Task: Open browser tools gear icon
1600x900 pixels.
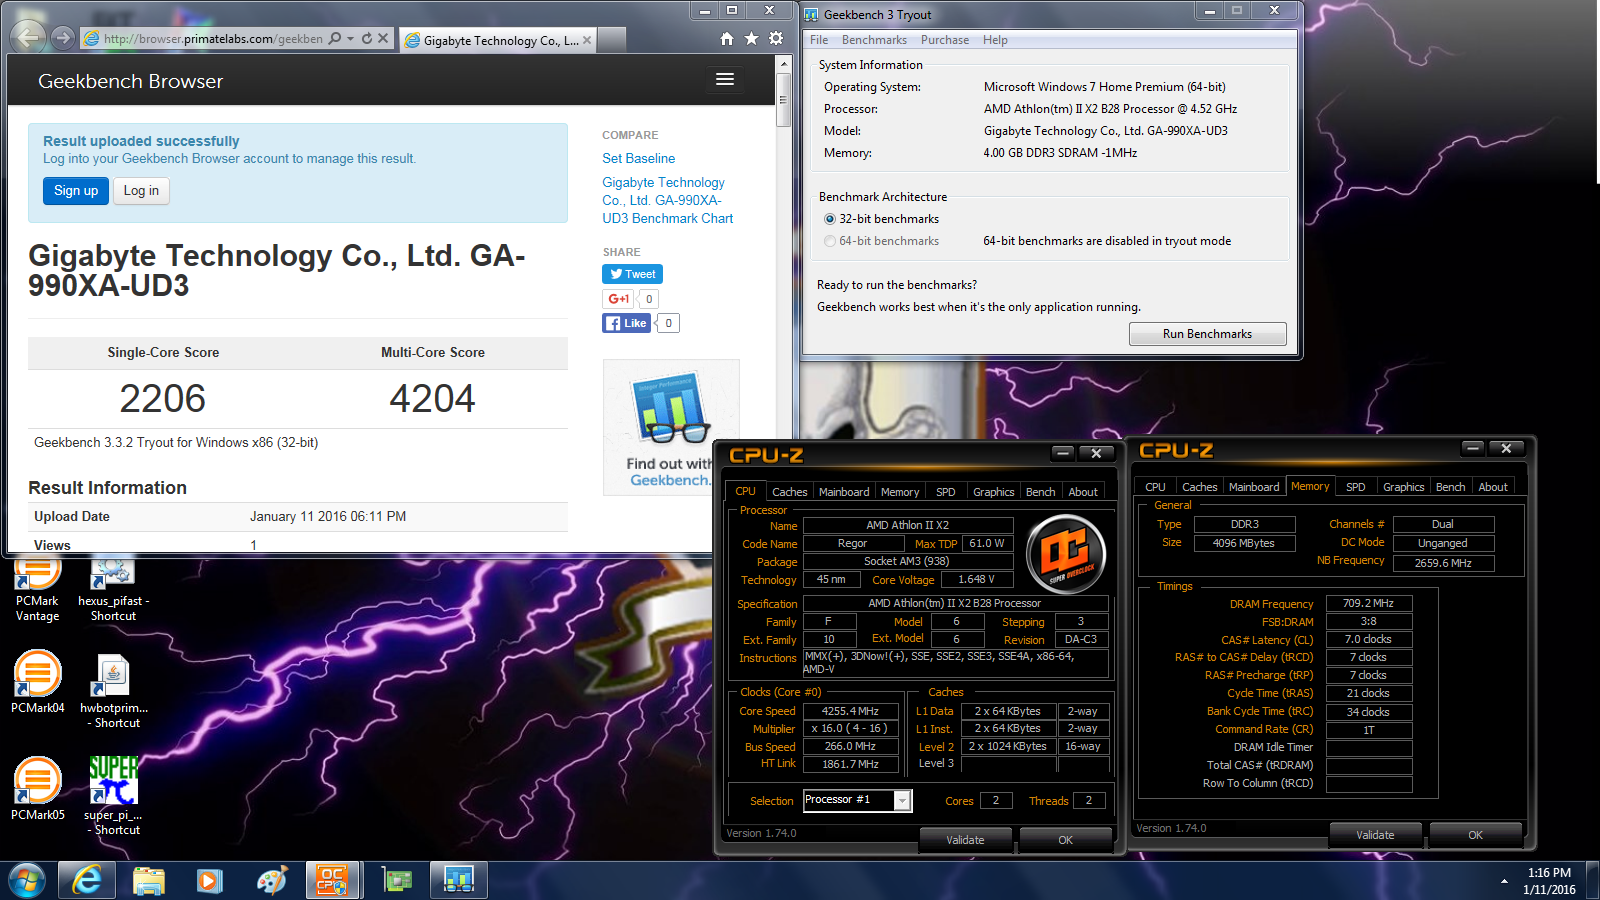Action: pos(776,38)
